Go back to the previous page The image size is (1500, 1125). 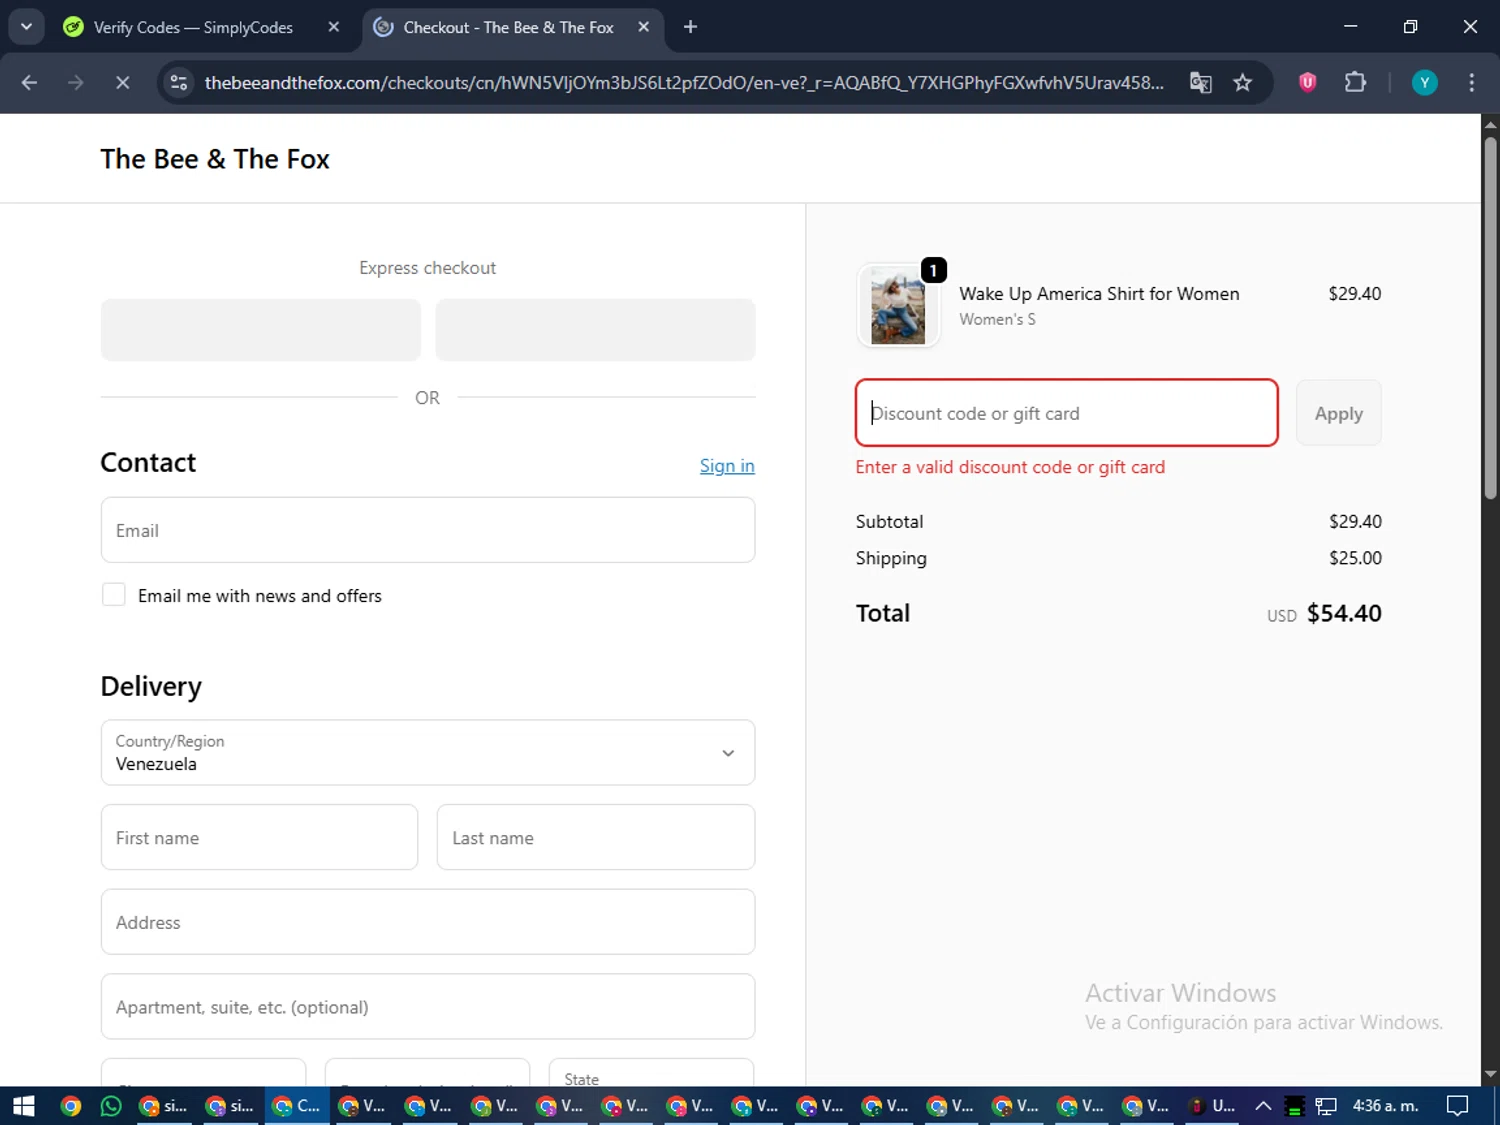click(x=29, y=83)
